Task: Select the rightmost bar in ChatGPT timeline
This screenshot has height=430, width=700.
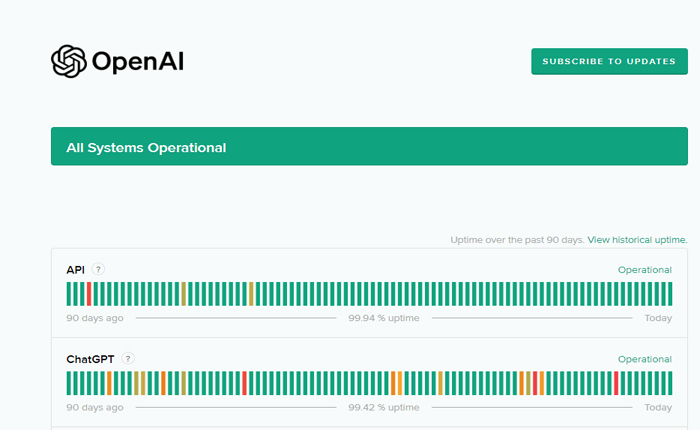Action: pos(669,383)
